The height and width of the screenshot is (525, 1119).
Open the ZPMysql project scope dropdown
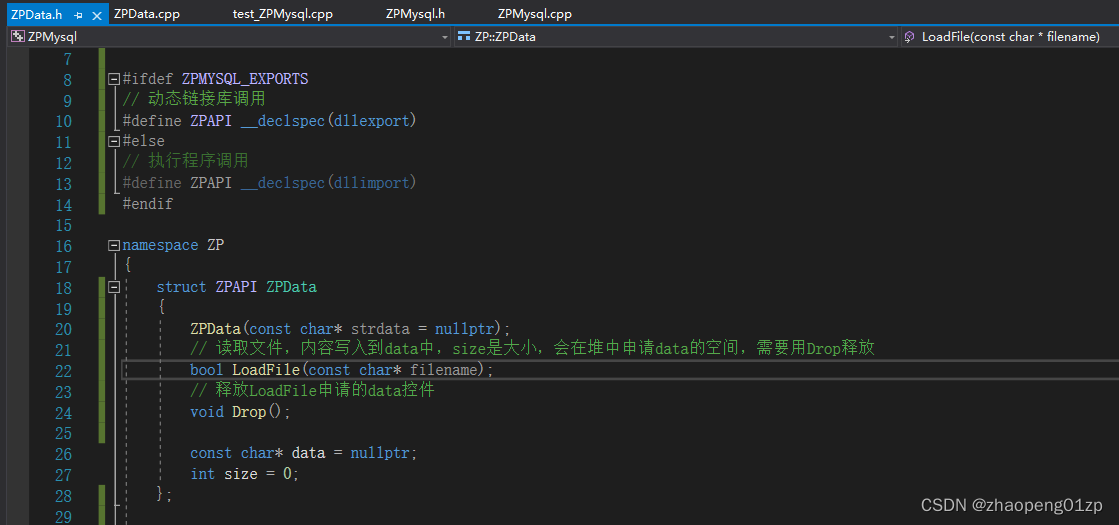pyautogui.click(x=445, y=37)
